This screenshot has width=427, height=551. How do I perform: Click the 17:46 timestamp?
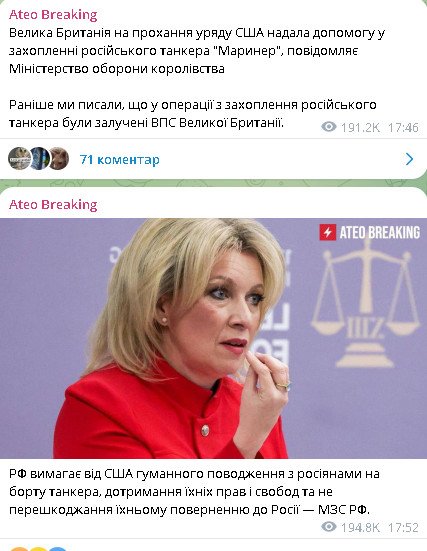[403, 127]
